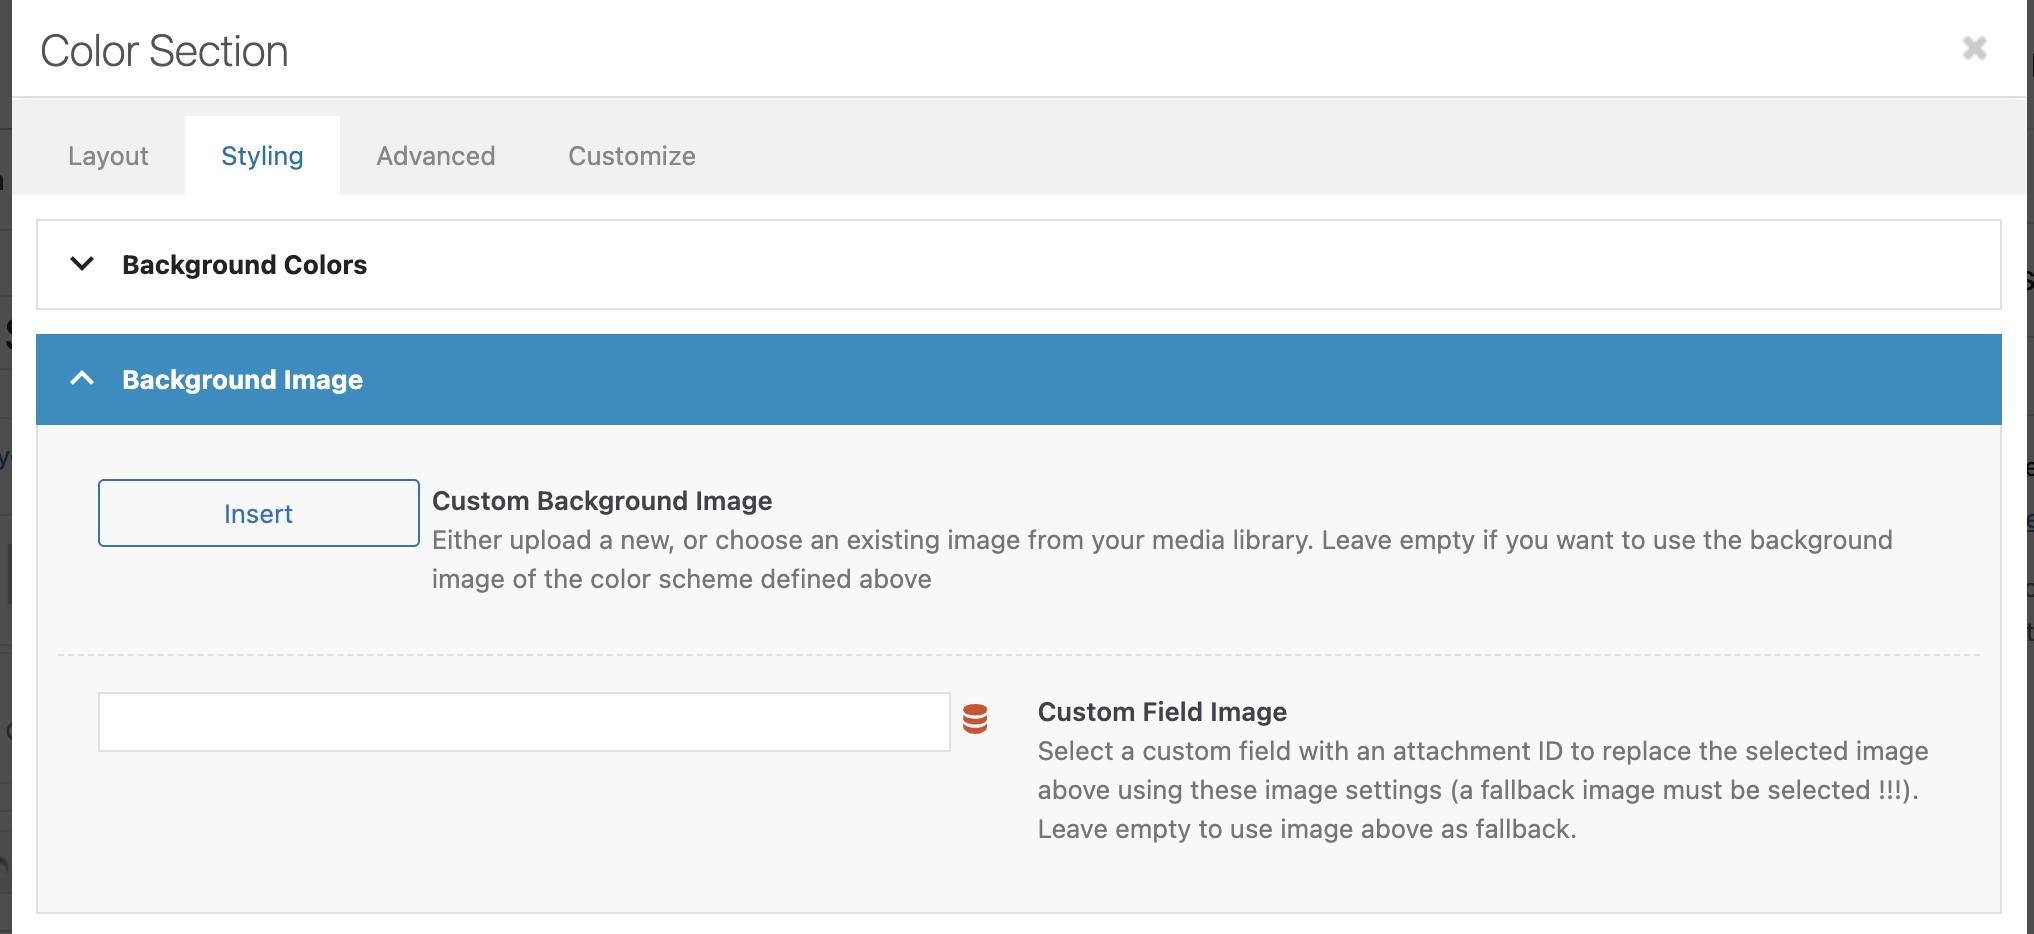
Task: Focus the Custom Field Image text box
Action: click(x=523, y=722)
